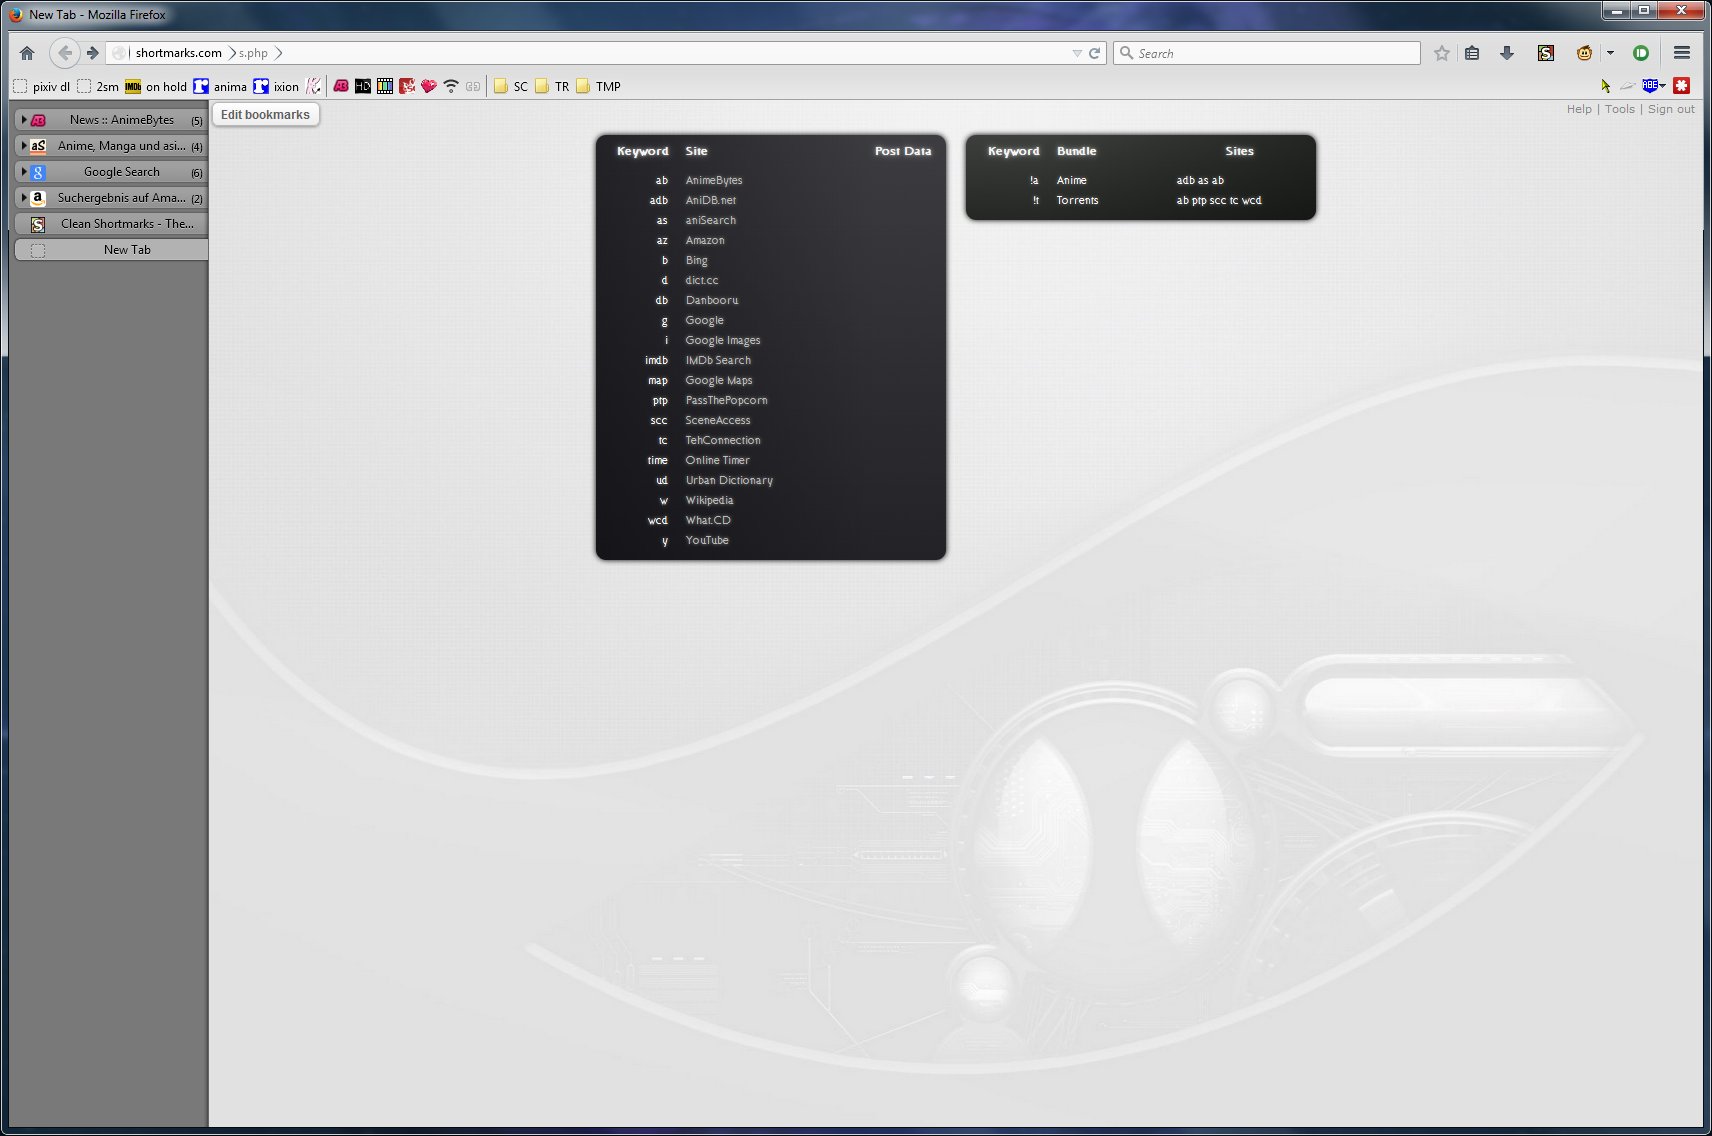1712x1136 pixels.
Task: Click the Edit bookmarks button
Action: pyautogui.click(x=265, y=115)
